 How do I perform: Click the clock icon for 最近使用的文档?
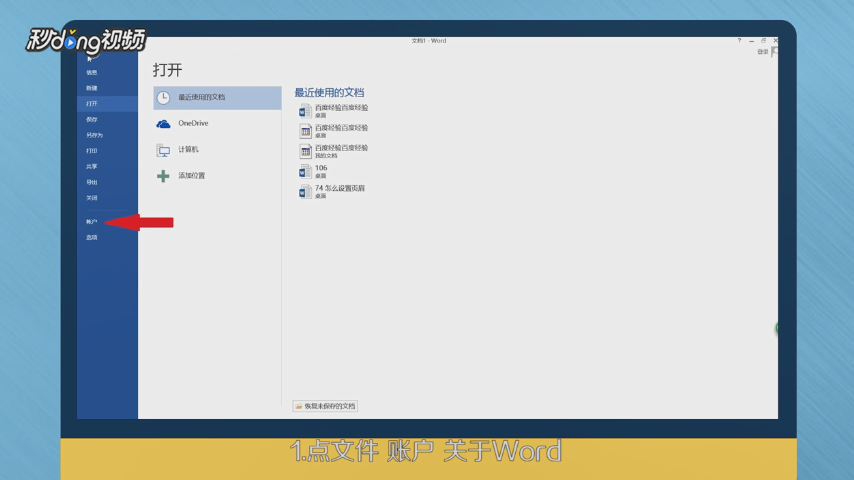point(163,98)
